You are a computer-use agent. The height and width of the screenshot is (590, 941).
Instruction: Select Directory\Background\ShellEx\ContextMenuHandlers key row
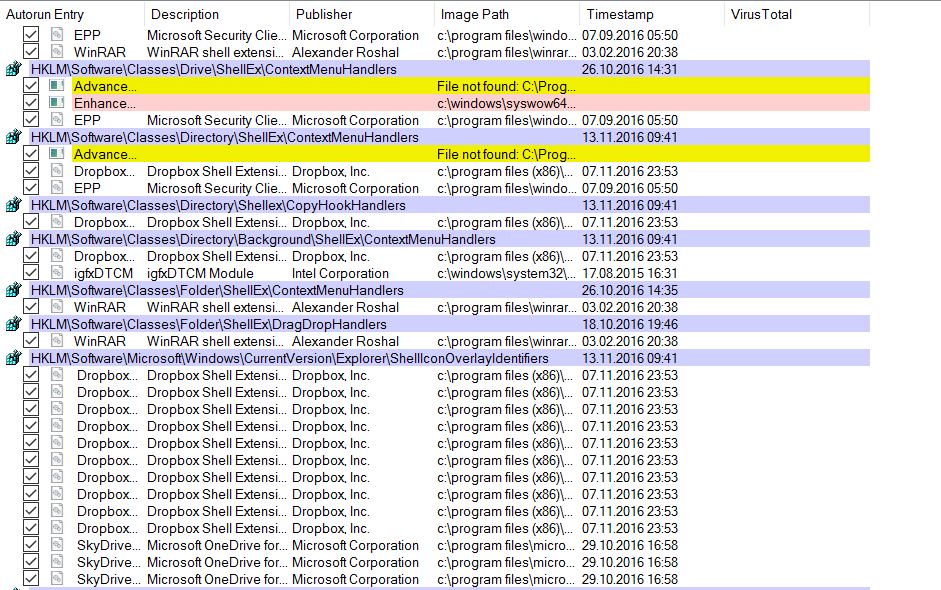tap(449, 239)
